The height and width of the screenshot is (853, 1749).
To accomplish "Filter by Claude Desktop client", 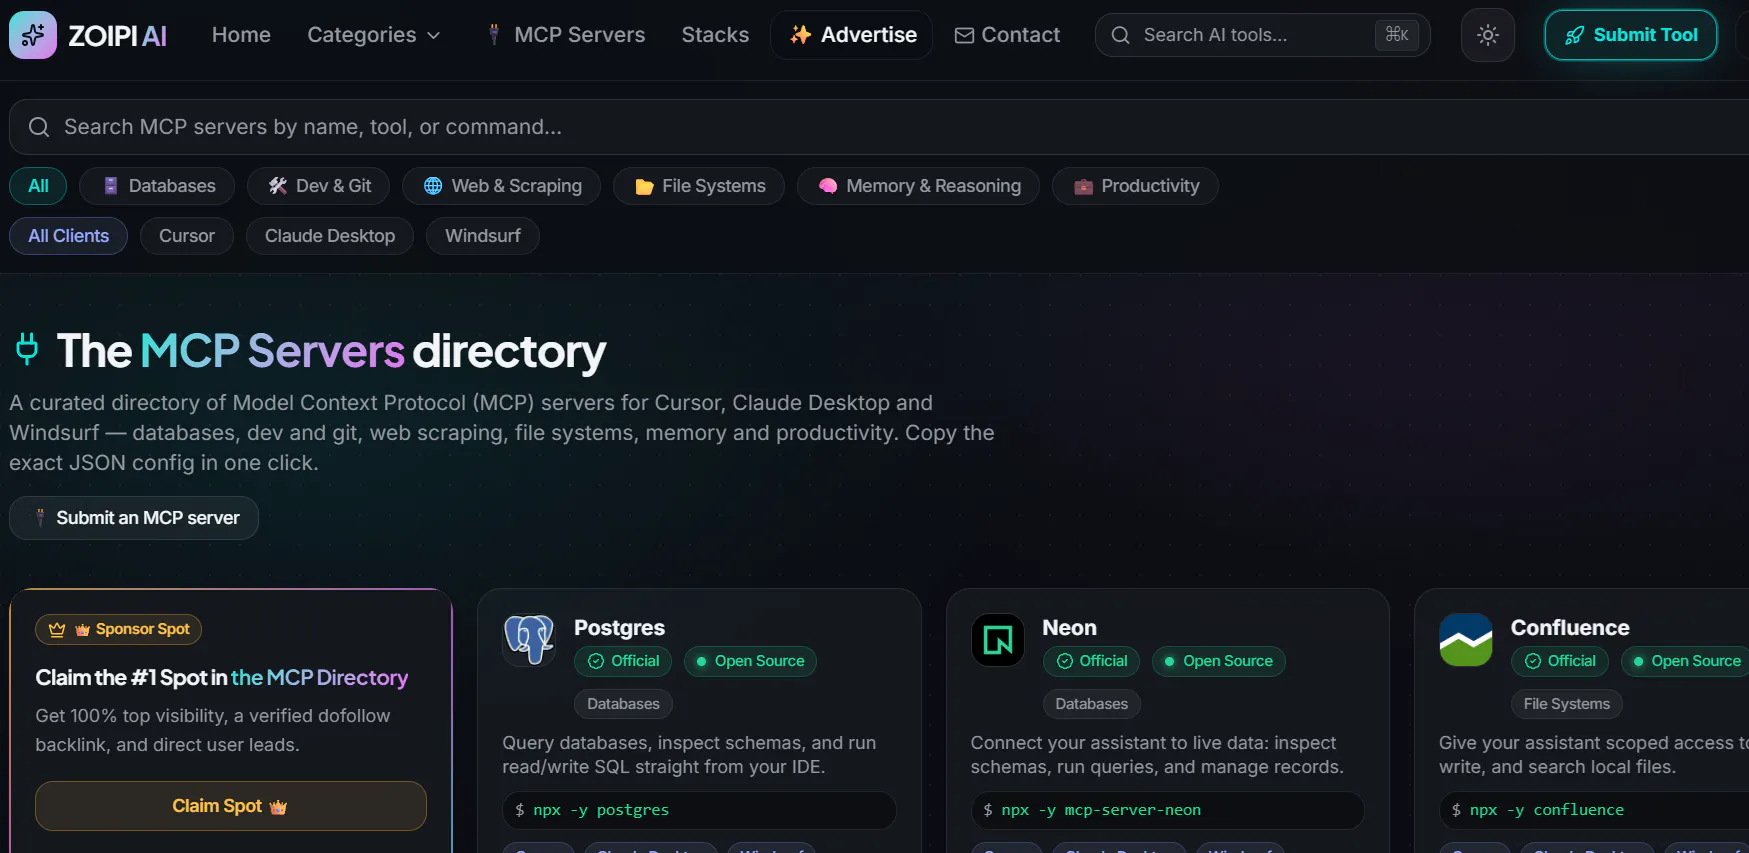I will [330, 236].
